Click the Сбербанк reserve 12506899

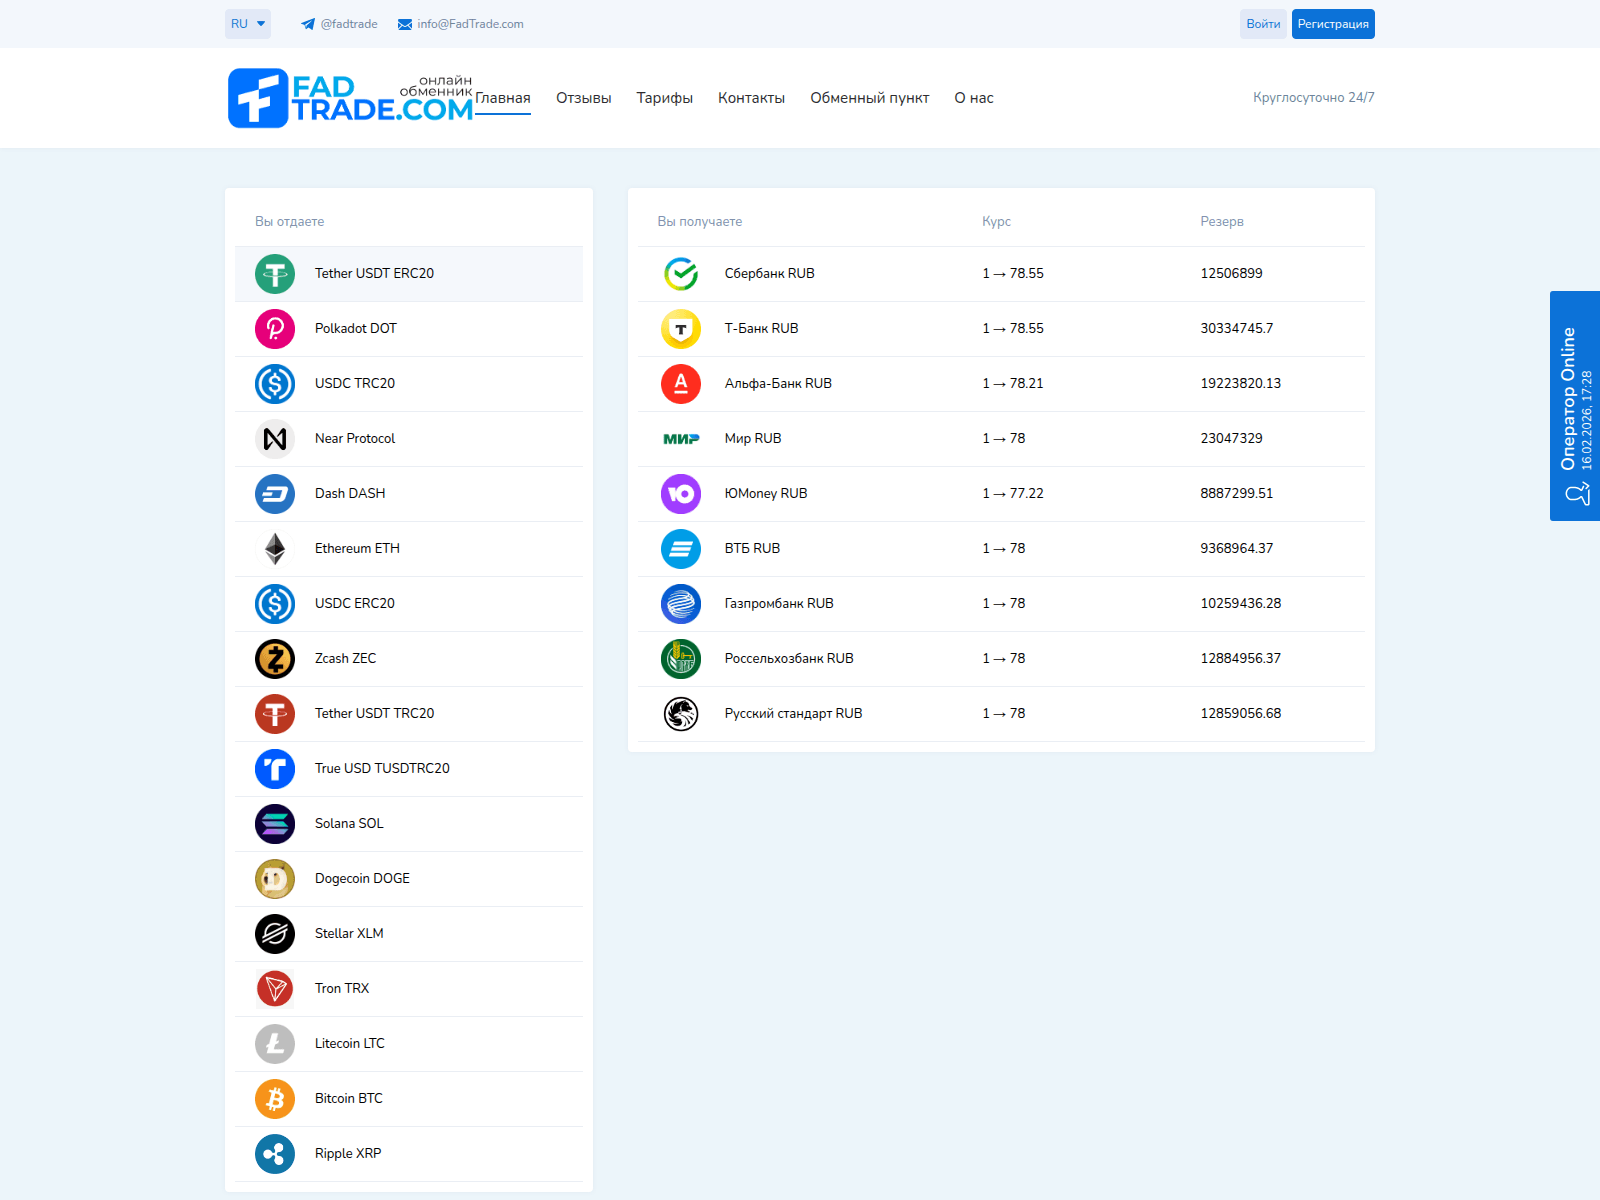[x=1231, y=274]
